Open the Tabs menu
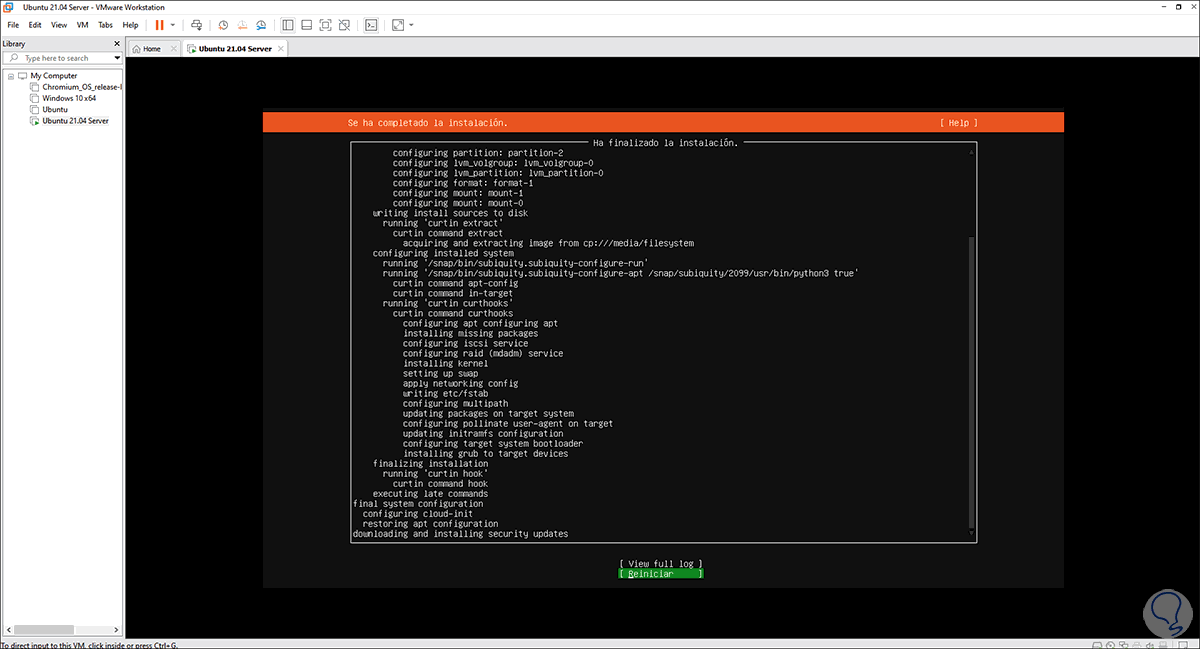This screenshot has width=1200, height=649. [106, 24]
